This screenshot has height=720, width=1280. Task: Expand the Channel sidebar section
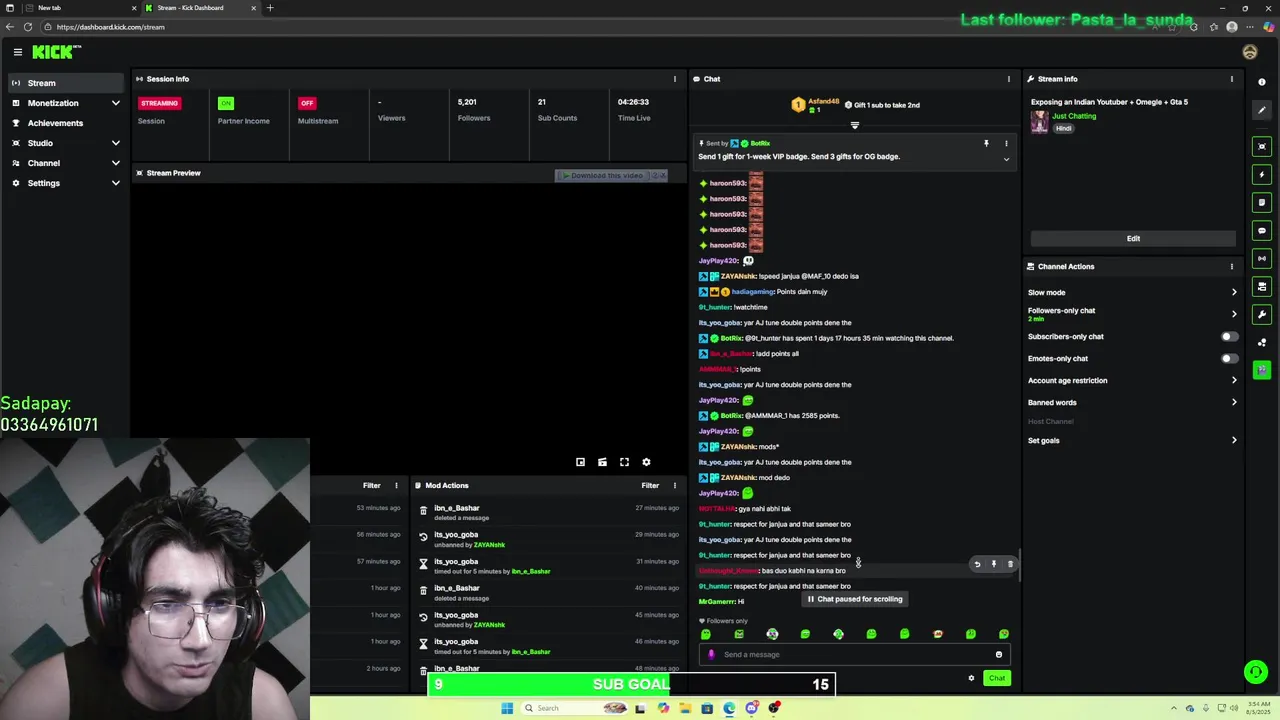pyautogui.click(x=65, y=163)
